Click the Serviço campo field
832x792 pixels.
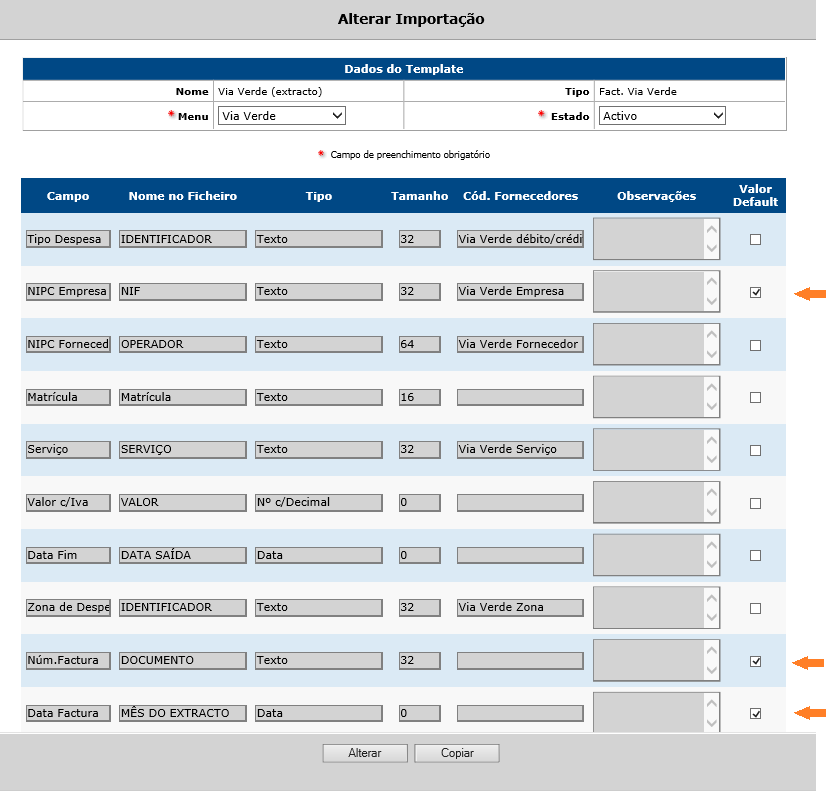point(68,449)
